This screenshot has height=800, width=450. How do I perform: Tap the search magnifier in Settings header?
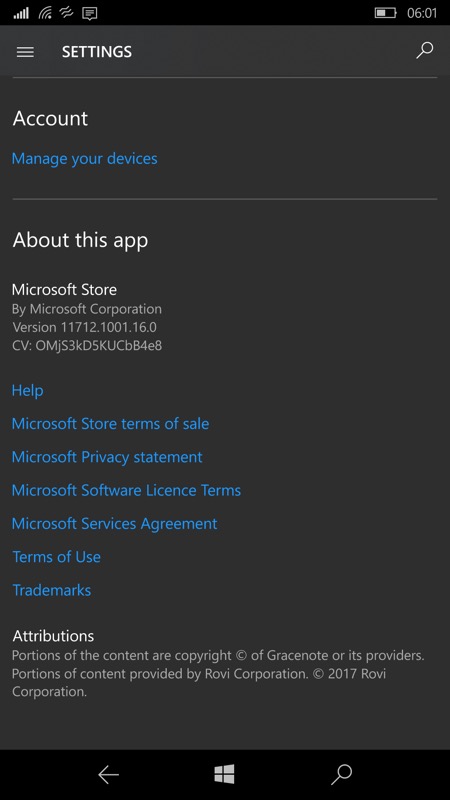[x=424, y=51]
